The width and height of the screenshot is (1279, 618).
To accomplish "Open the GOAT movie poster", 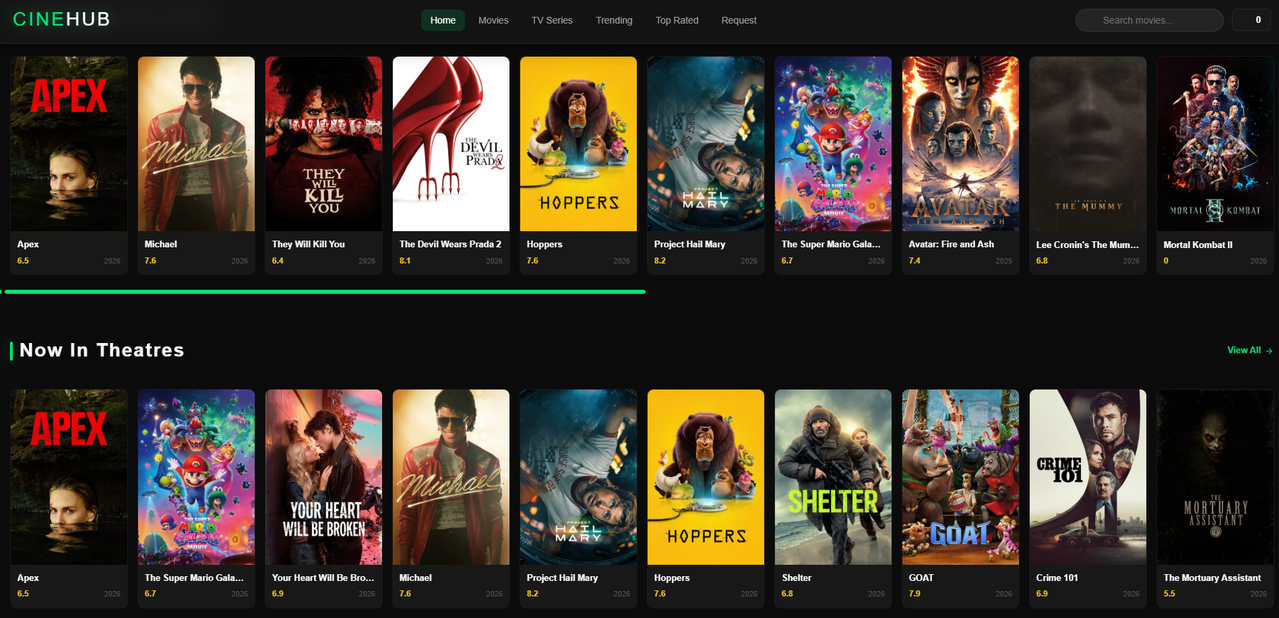I will [960, 477].
